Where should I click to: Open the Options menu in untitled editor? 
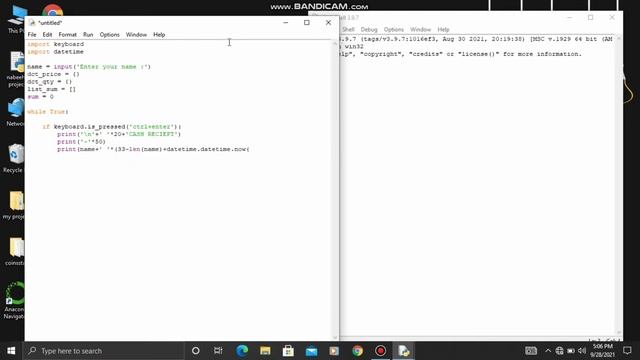pos(109,35)
